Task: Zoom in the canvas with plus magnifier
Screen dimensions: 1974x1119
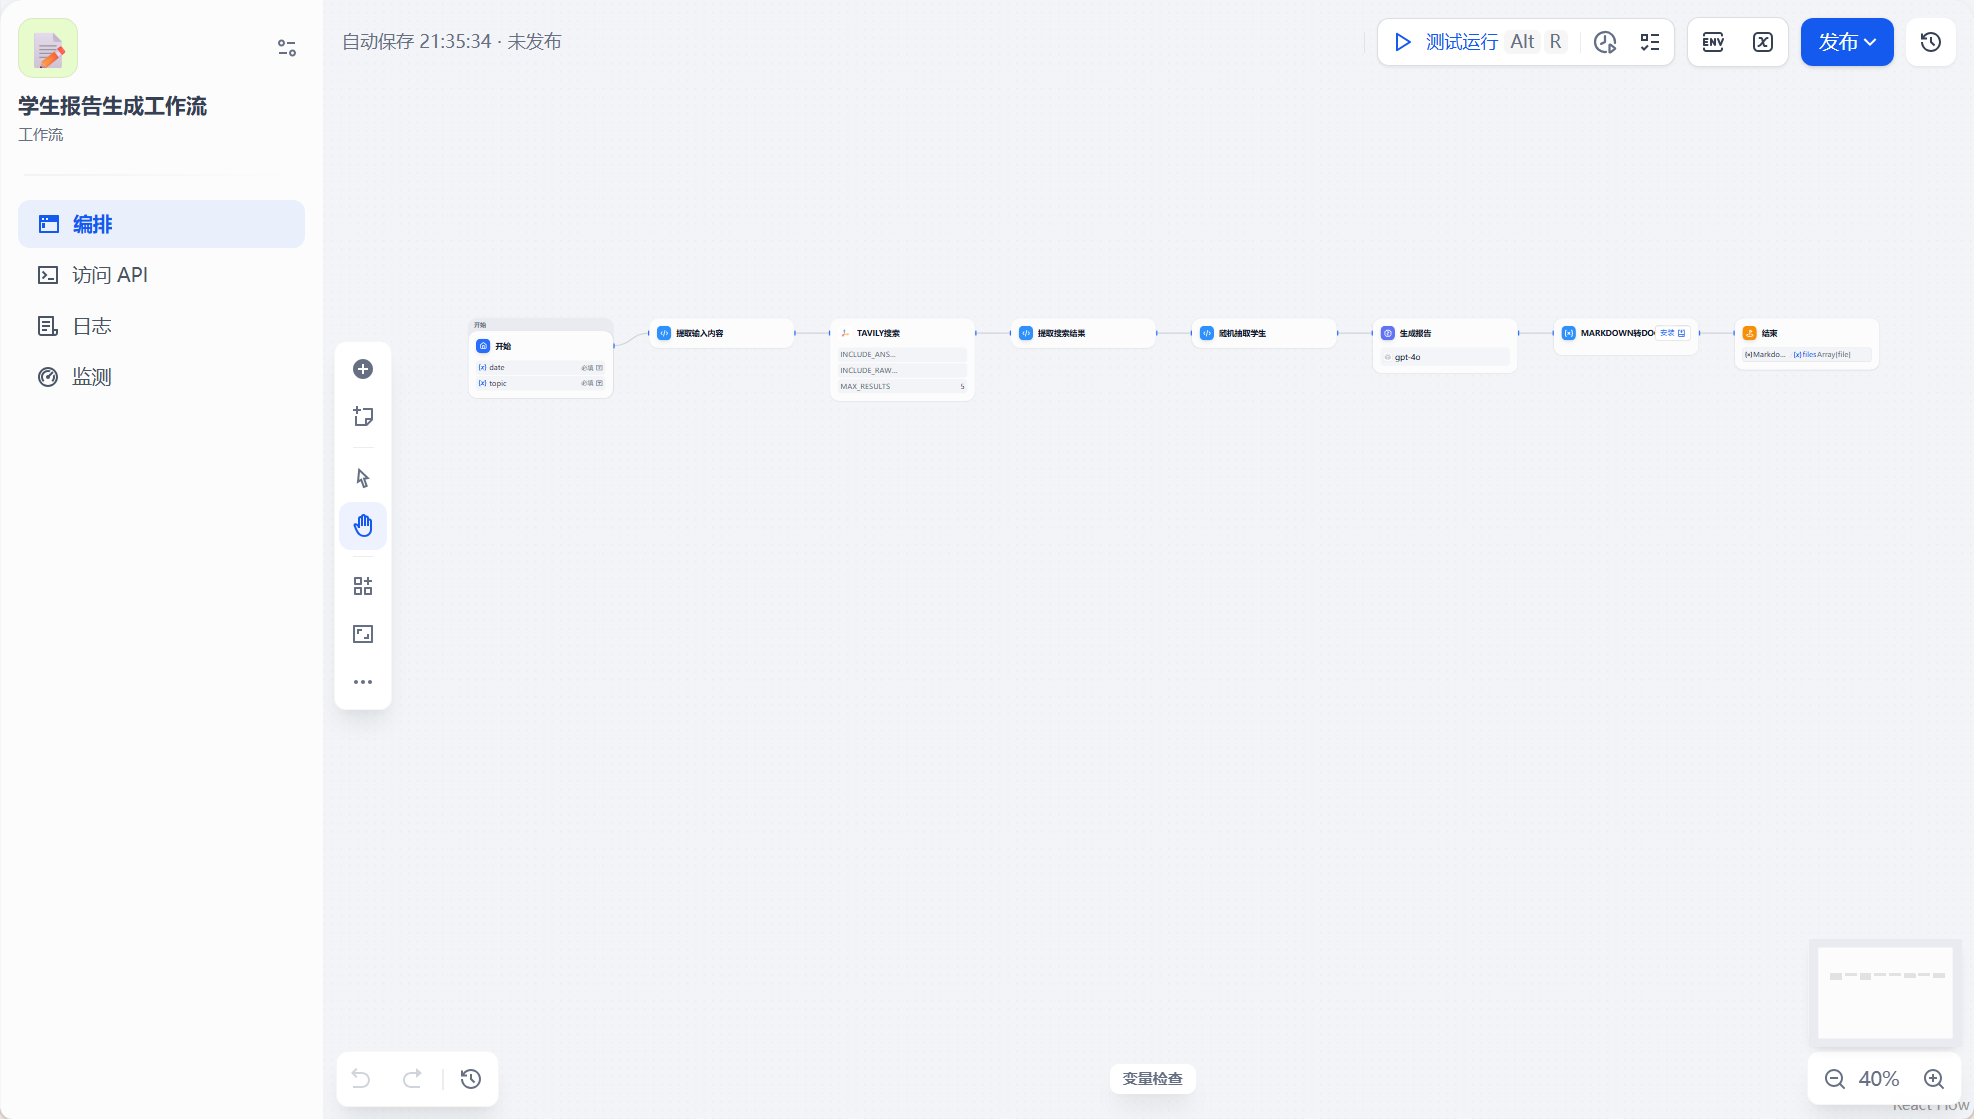Action: (1934, 1079)
